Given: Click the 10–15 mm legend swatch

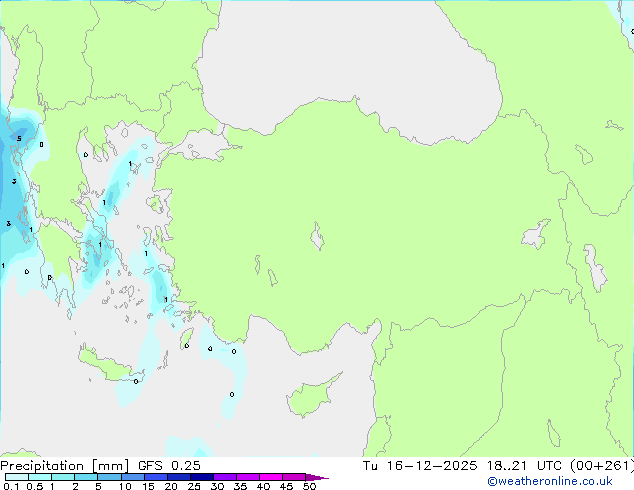Looking at the screenshot, I should pyautogui.click(x=132, y=477).
